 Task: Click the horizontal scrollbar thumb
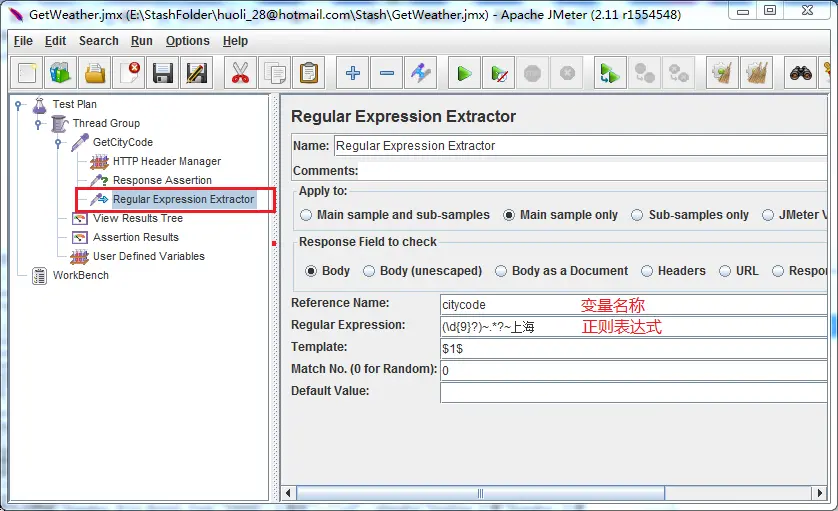(x=480, y=493)
